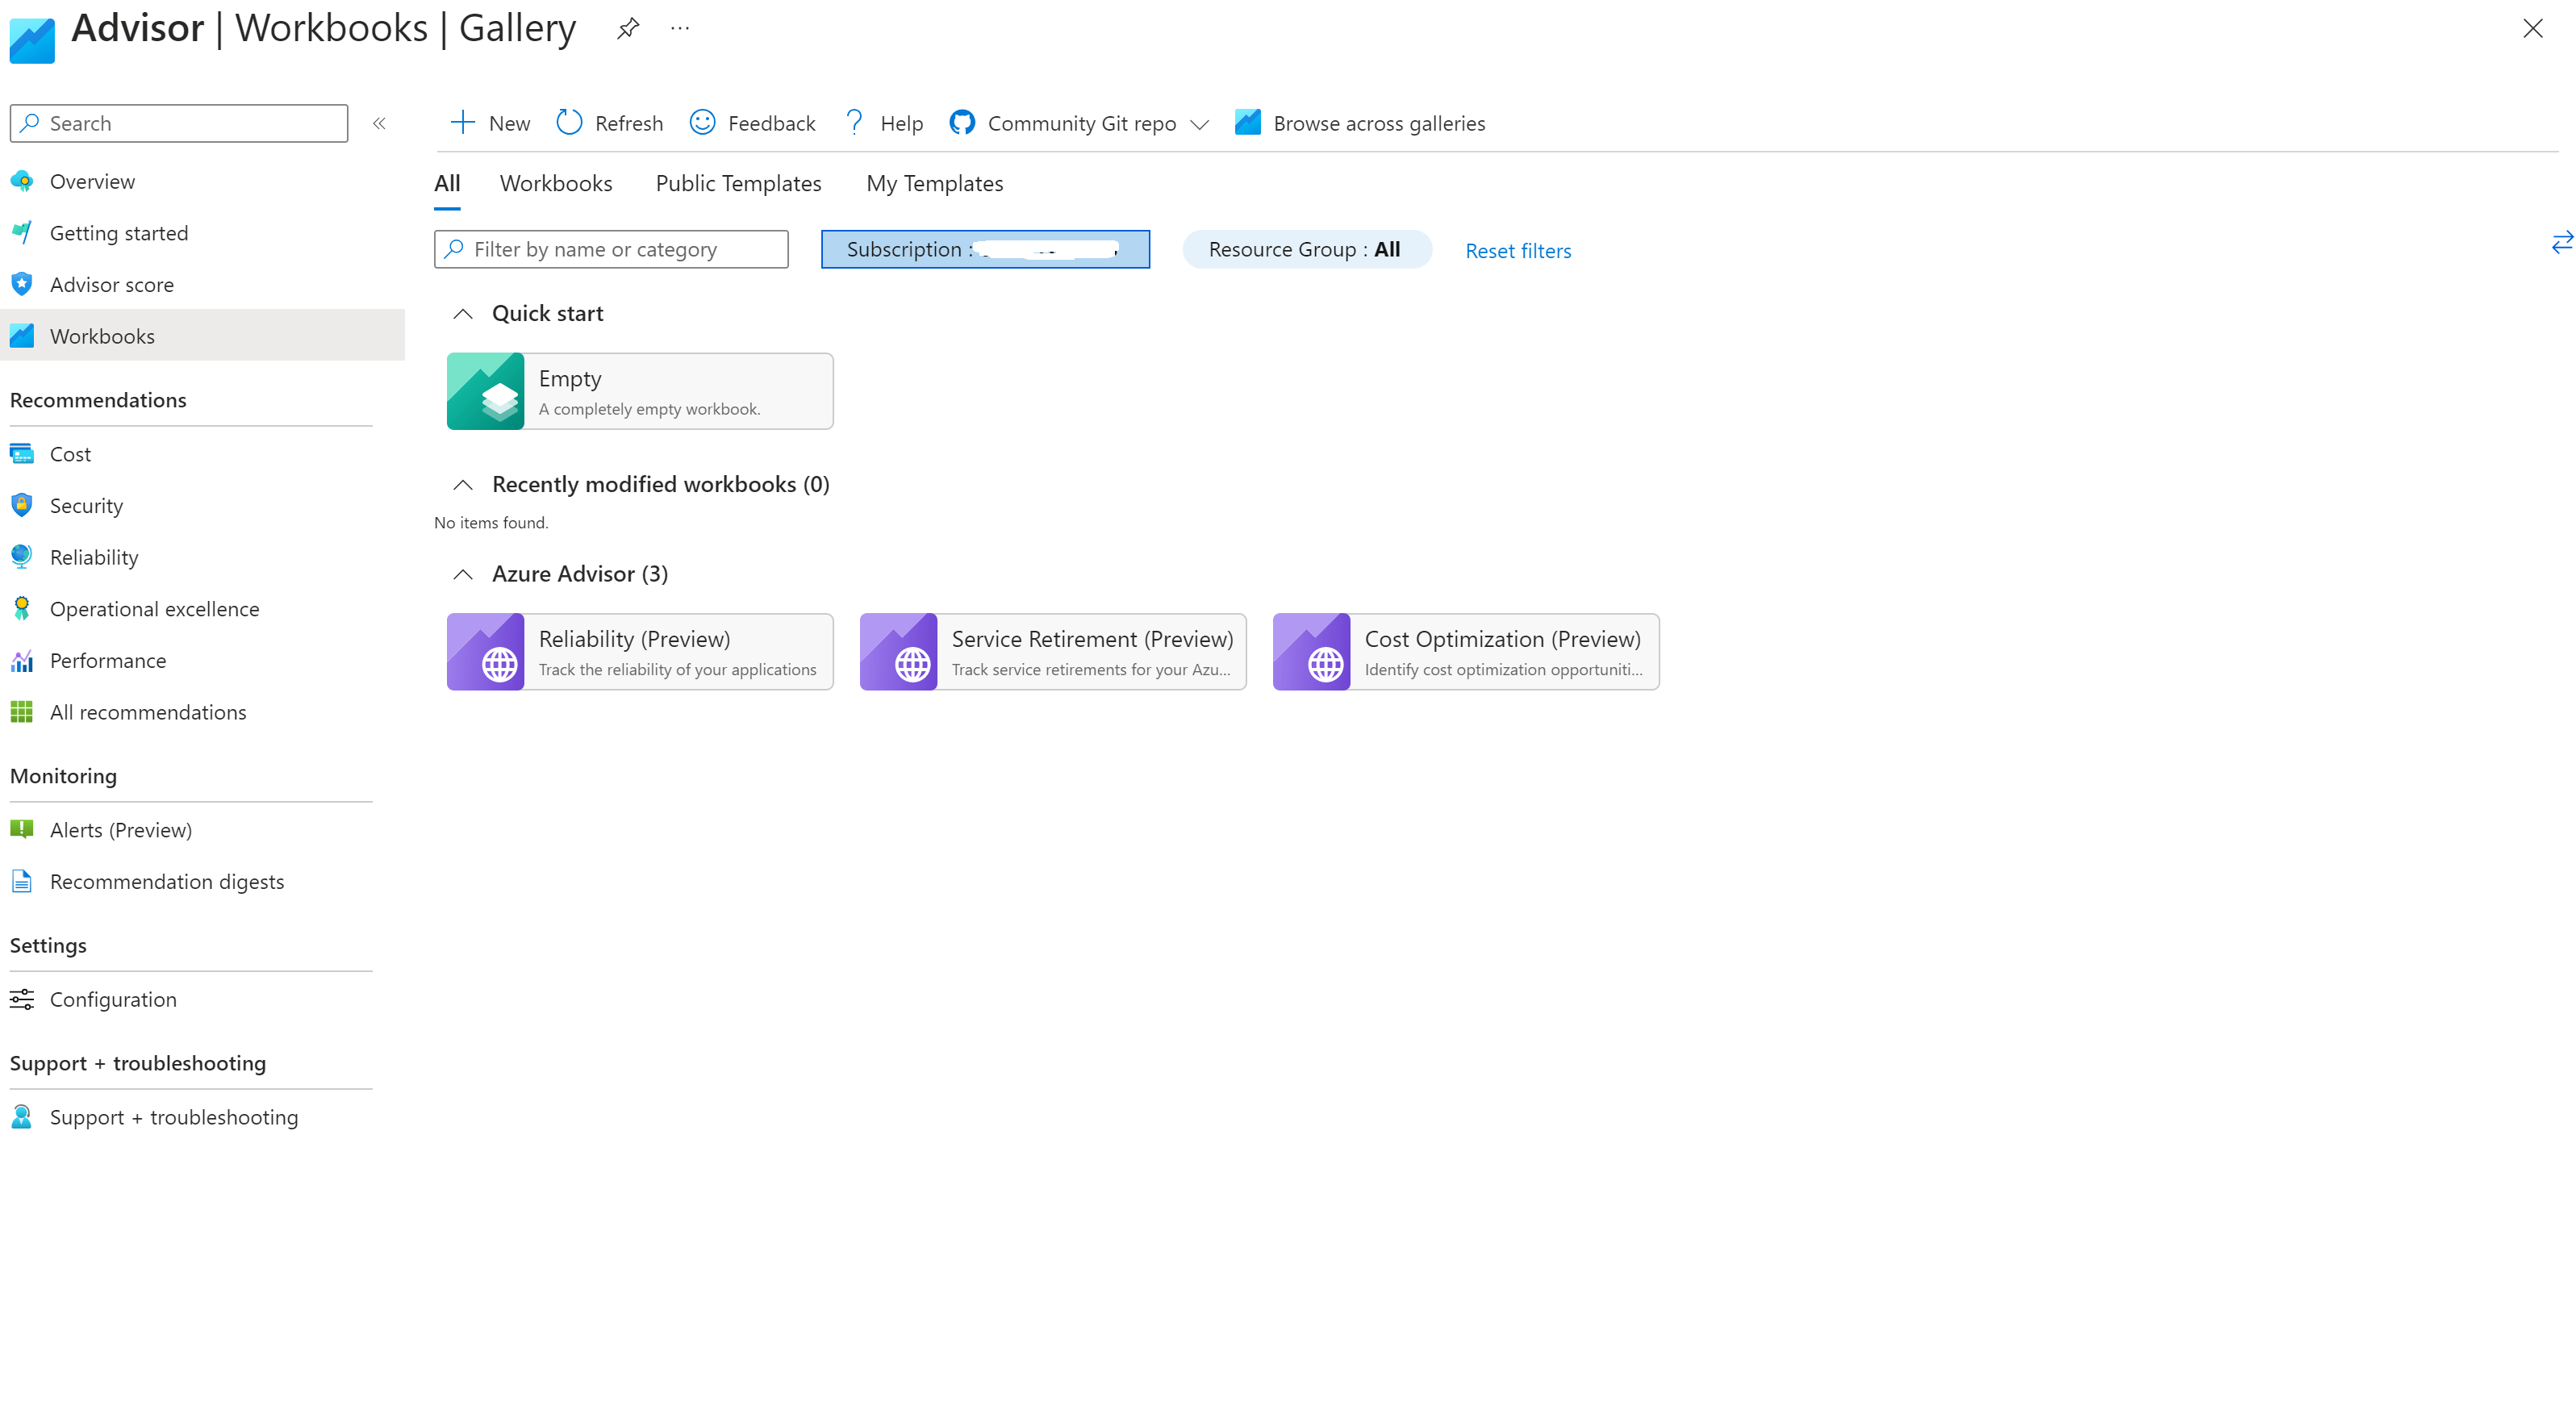The image size is (2576, 1402).
Task: Click the Refresh toolbar icon
Action: click(569, 122)
